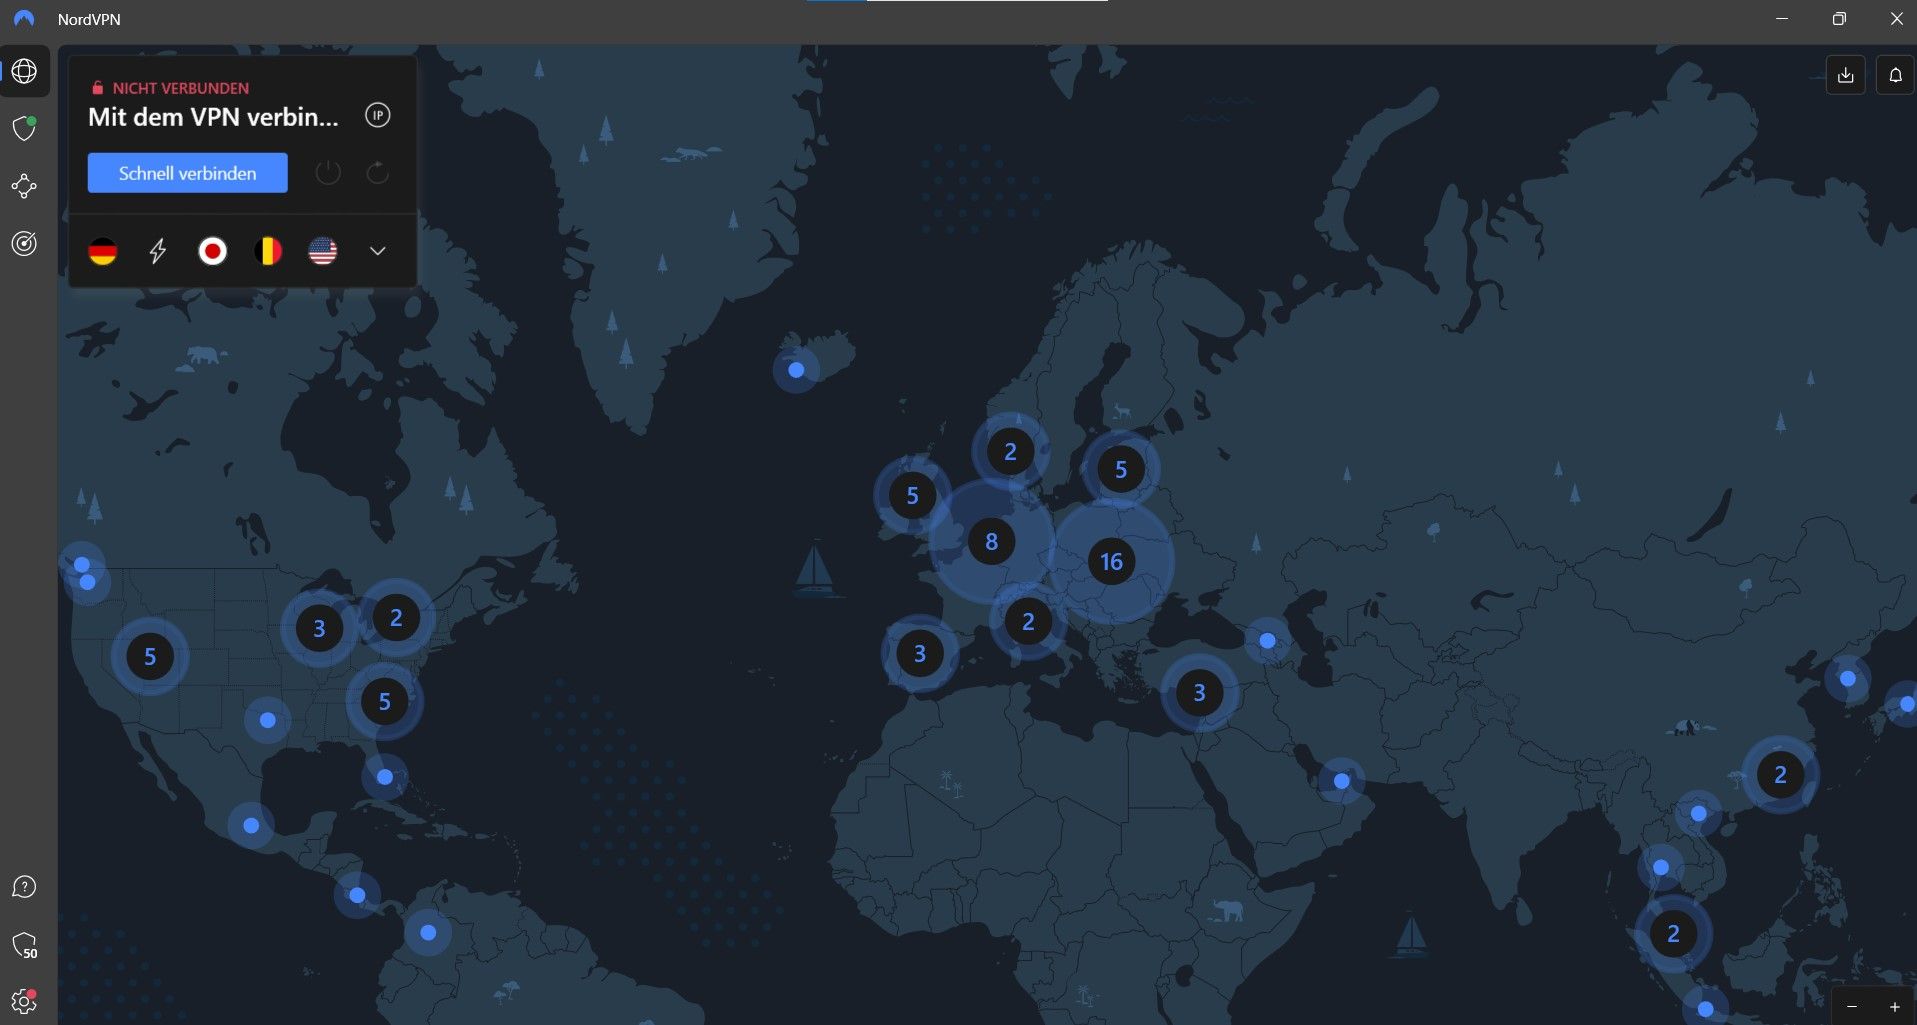Open the notifications bell icon
Viewport: 1917px width, 1025px height.
(x=1895, y=75)
